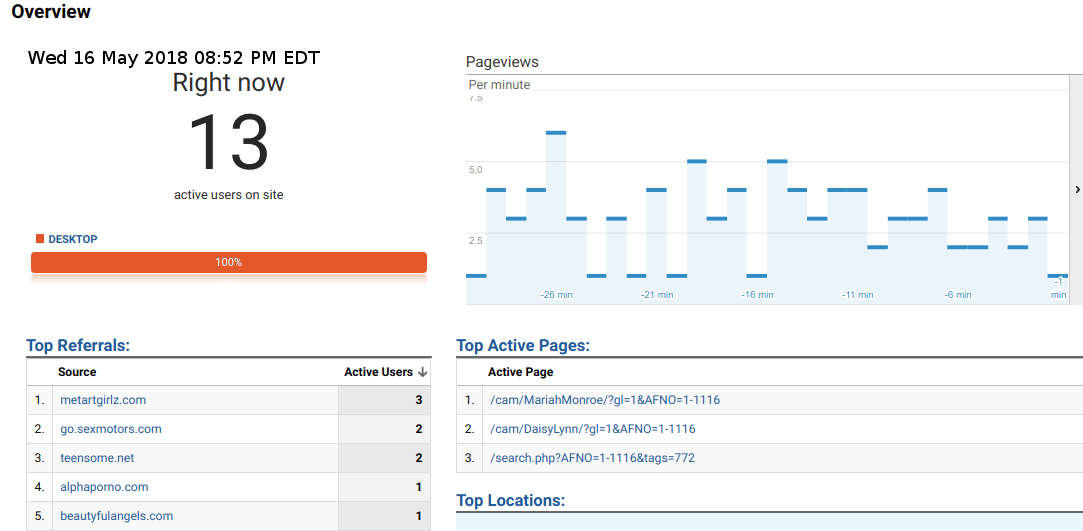Open the /cam/DaisyLynn/ active page link
This screenshot has height=531, width=1083.
click(592, 429)
